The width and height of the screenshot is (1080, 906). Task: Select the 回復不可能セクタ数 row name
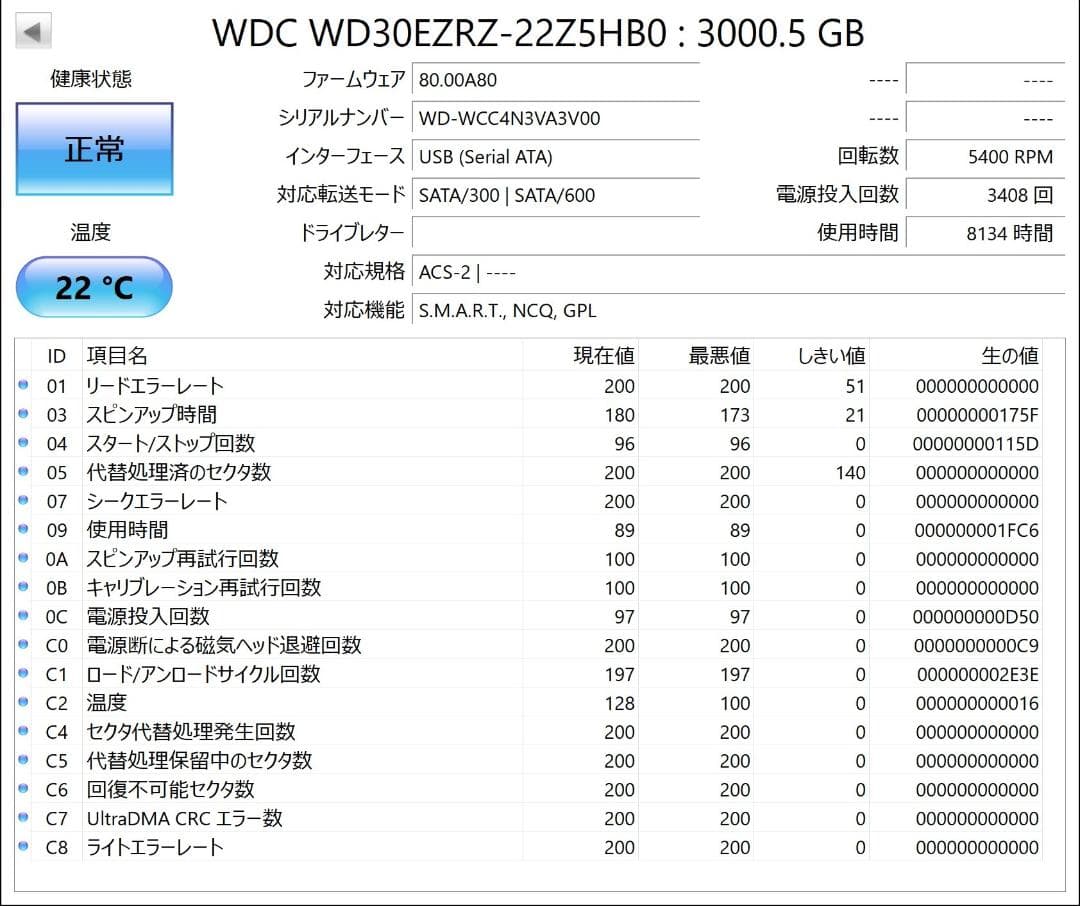point(171,790)
